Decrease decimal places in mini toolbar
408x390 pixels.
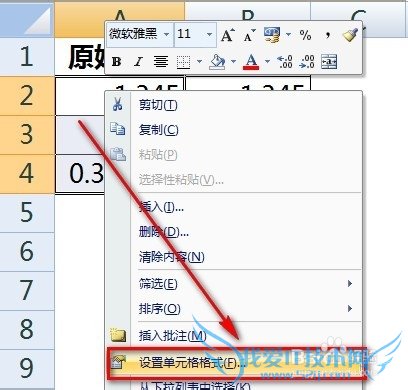coord(307,62)
